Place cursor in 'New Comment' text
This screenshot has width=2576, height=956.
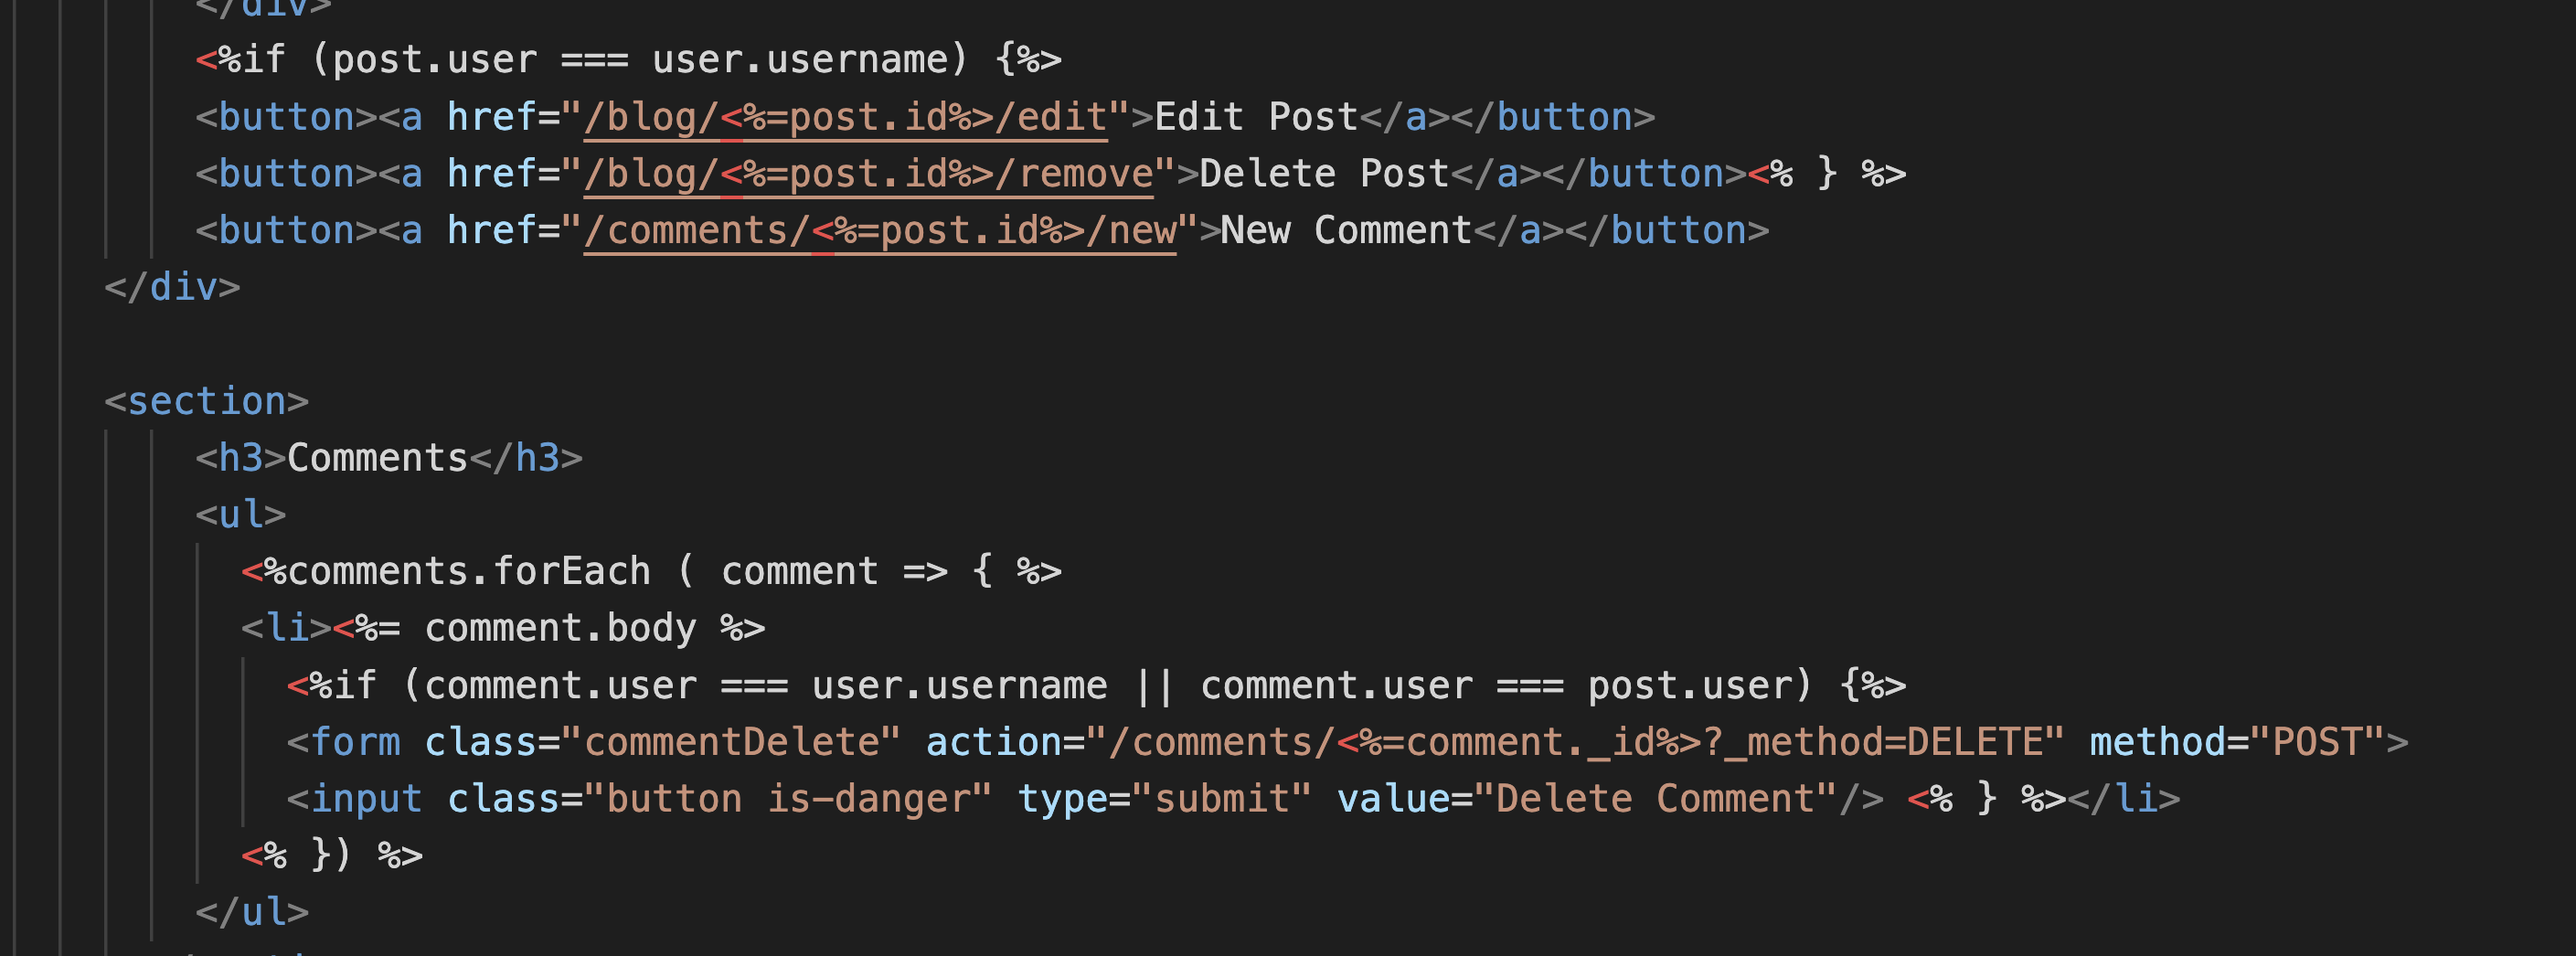(1346, 231)
